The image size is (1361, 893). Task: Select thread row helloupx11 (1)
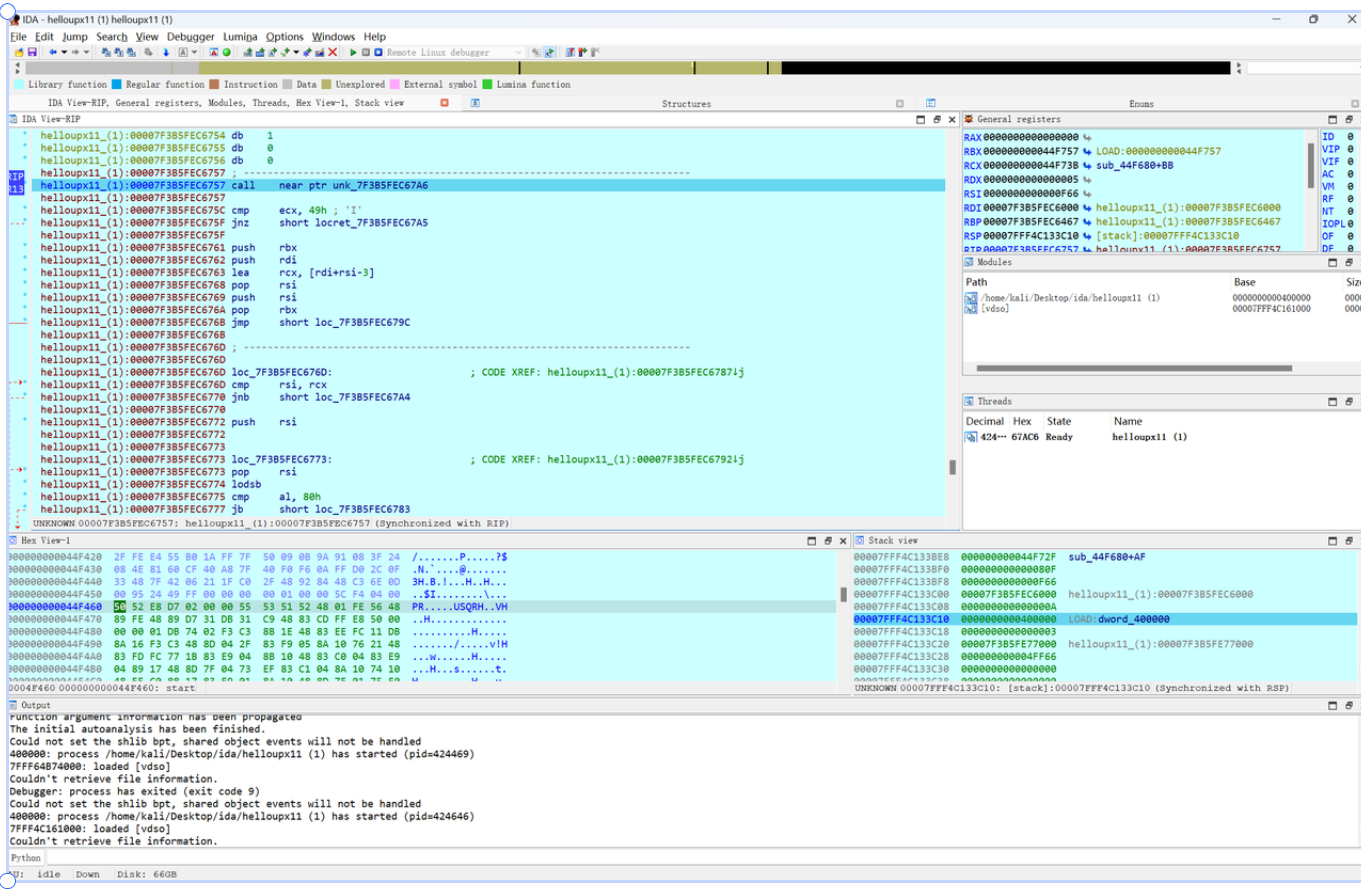[1161, 437]
